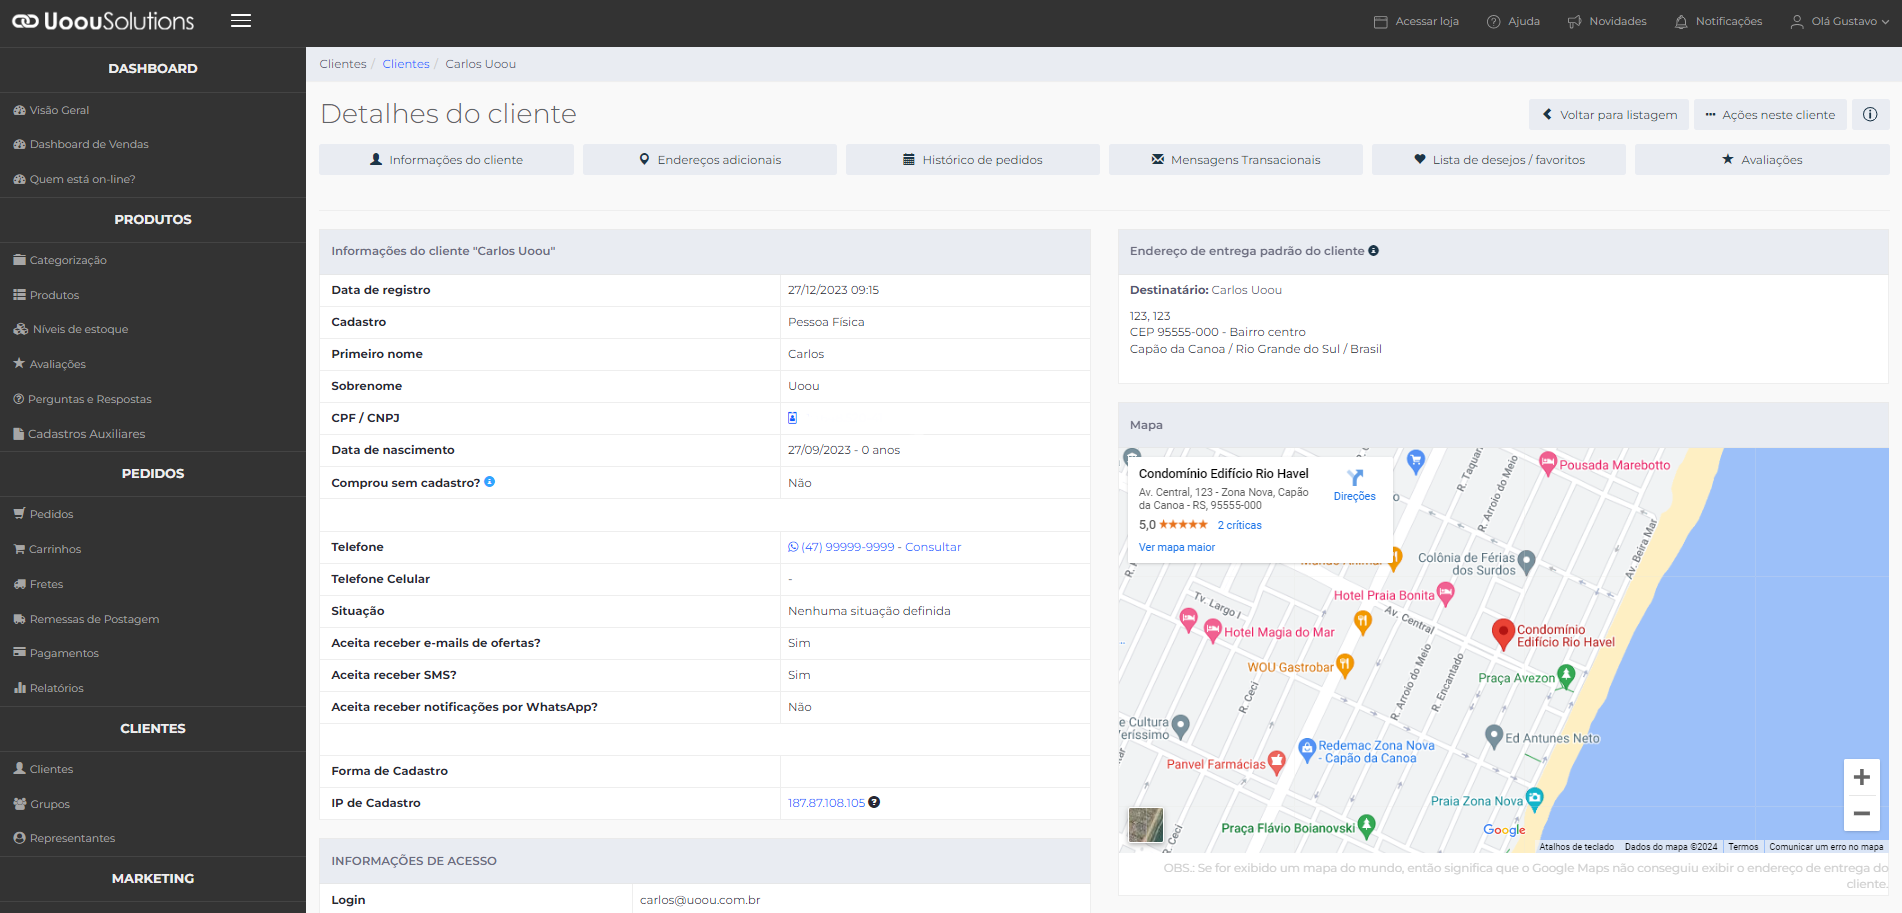
Task: Open the Ajuda help menu
Action: point(1513,21)
